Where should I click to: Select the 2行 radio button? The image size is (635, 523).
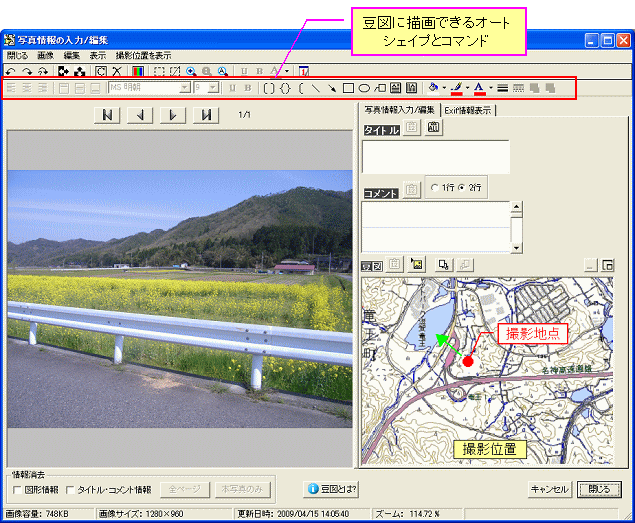(462, 188)
